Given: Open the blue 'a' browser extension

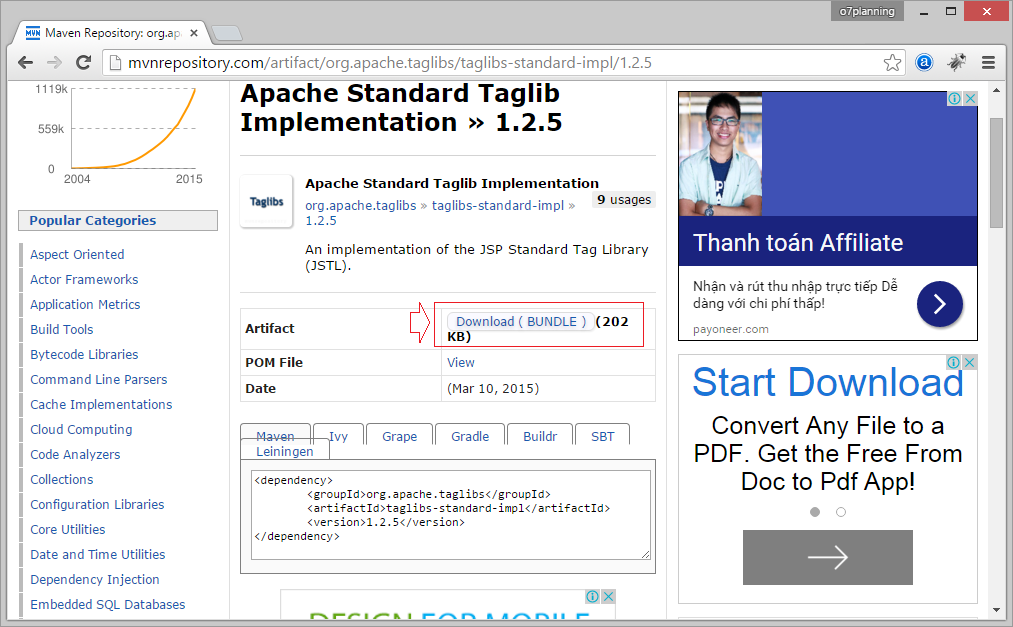Looking at the screenshot, I should 924,63.
